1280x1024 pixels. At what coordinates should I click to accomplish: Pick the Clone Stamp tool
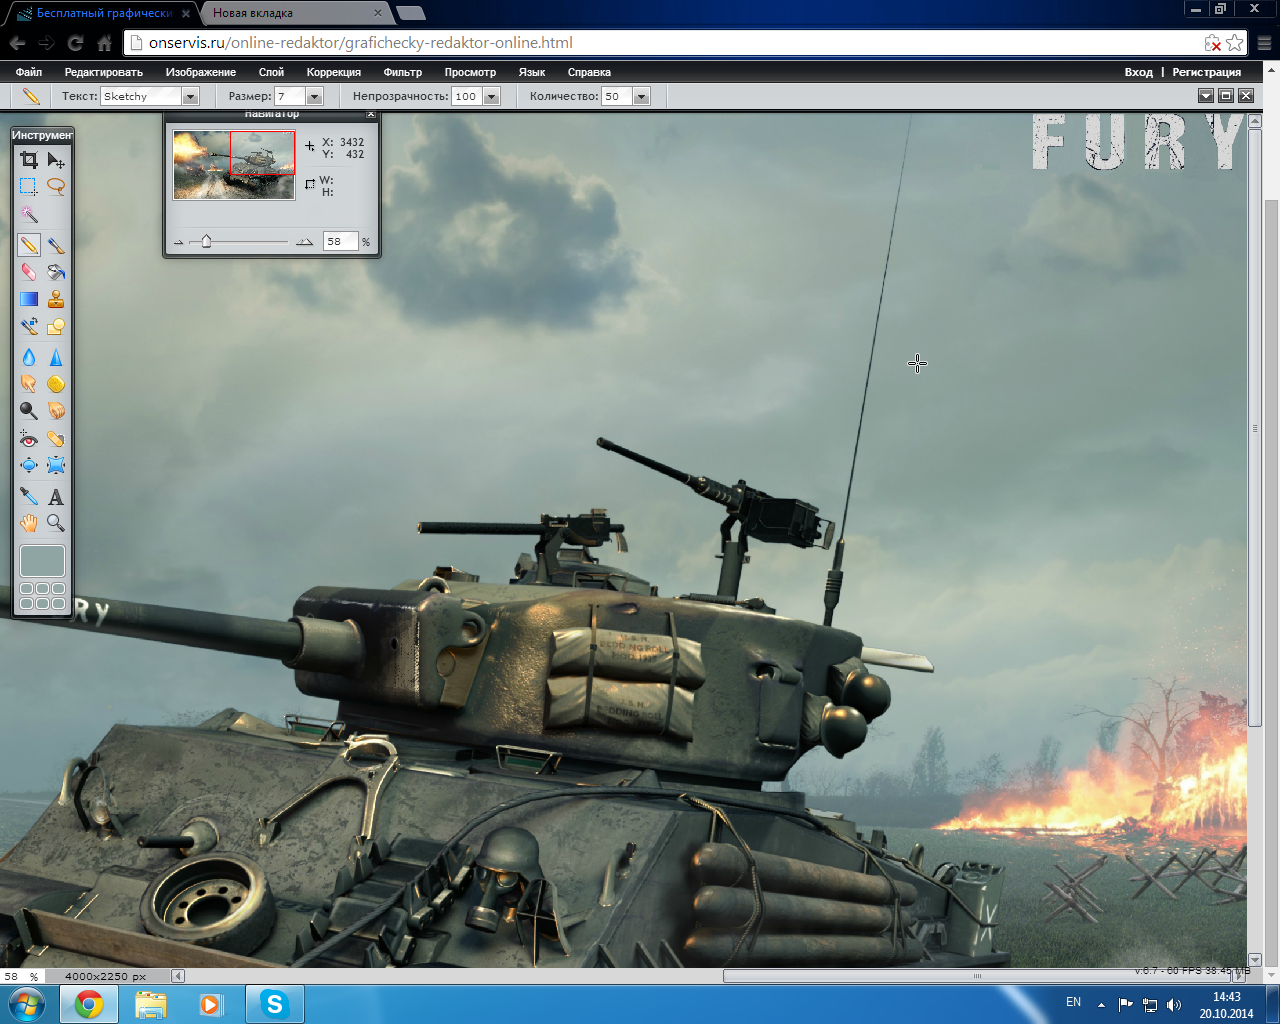coord(56,299)
